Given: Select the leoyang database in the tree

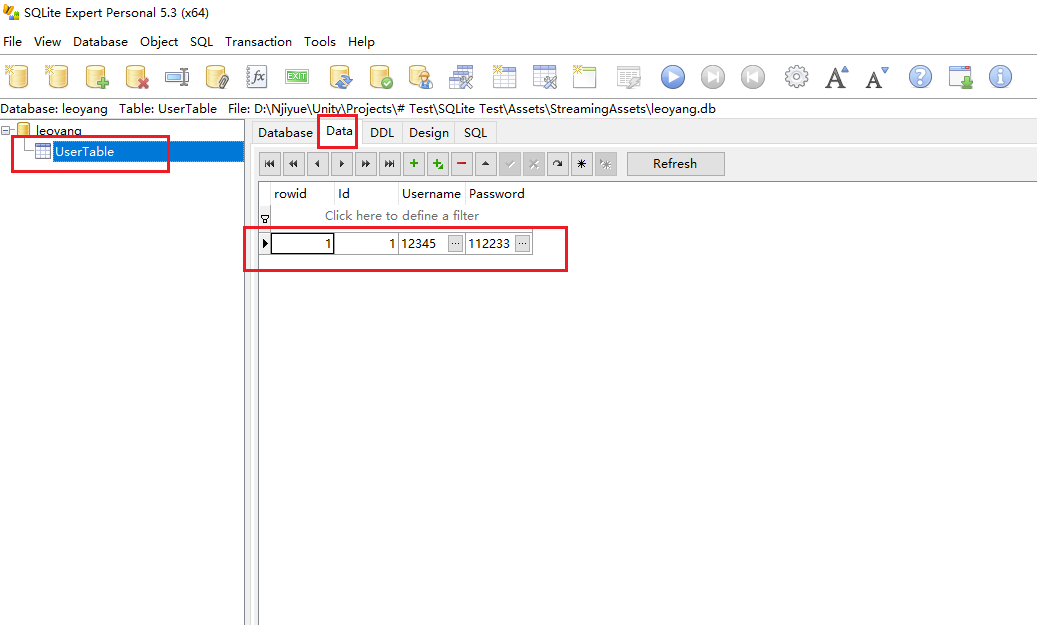Looking at the screenshot, I should pyautogui.click(x=58, y=130).
